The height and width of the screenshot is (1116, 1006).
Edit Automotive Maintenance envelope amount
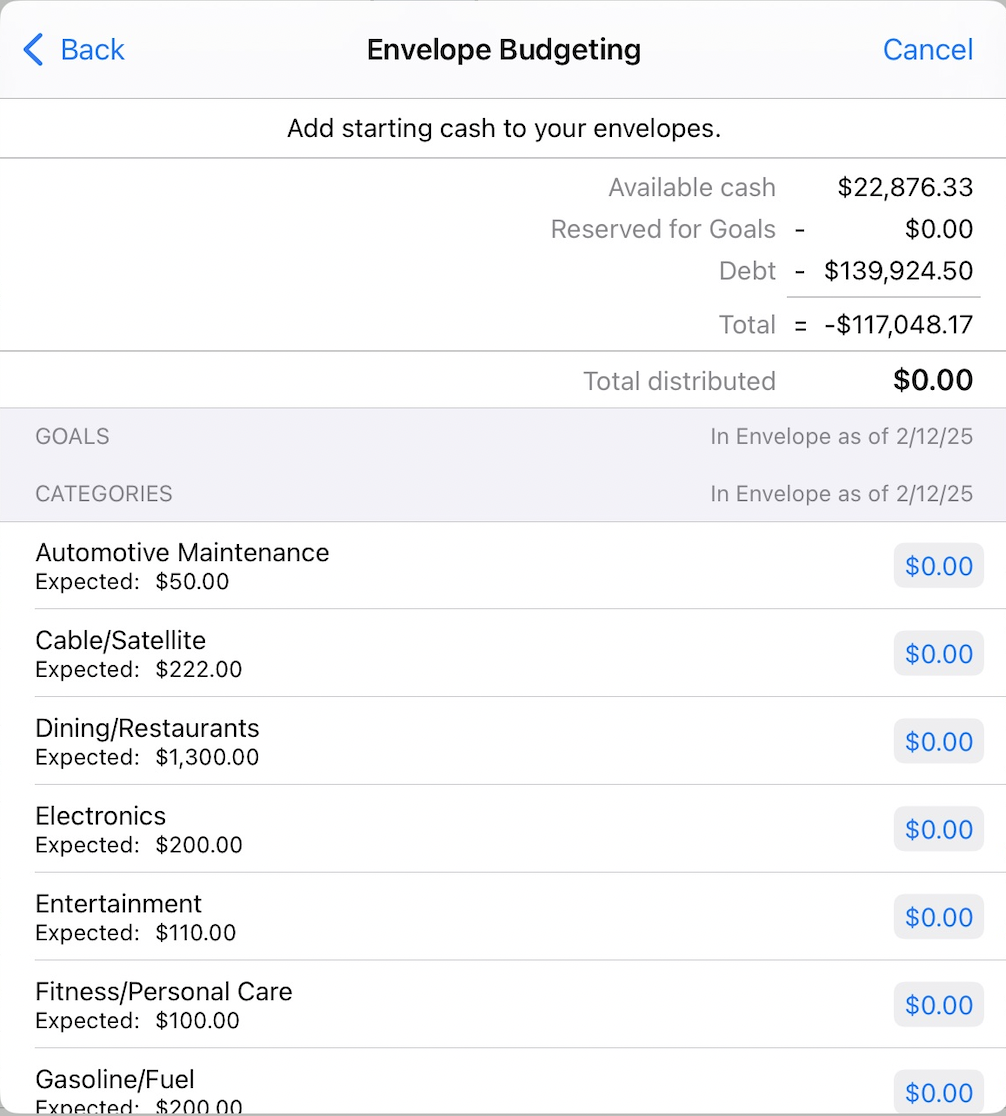pyautogui.click(x=938, y=566)
